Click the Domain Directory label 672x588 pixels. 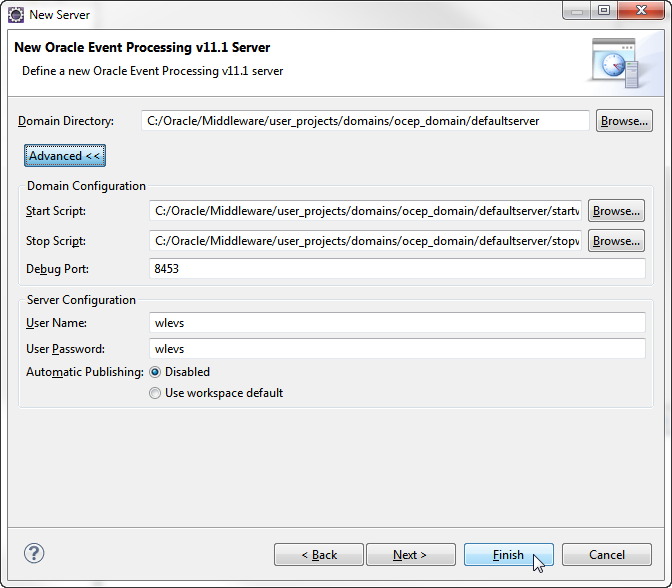click(x=66, y=121)
